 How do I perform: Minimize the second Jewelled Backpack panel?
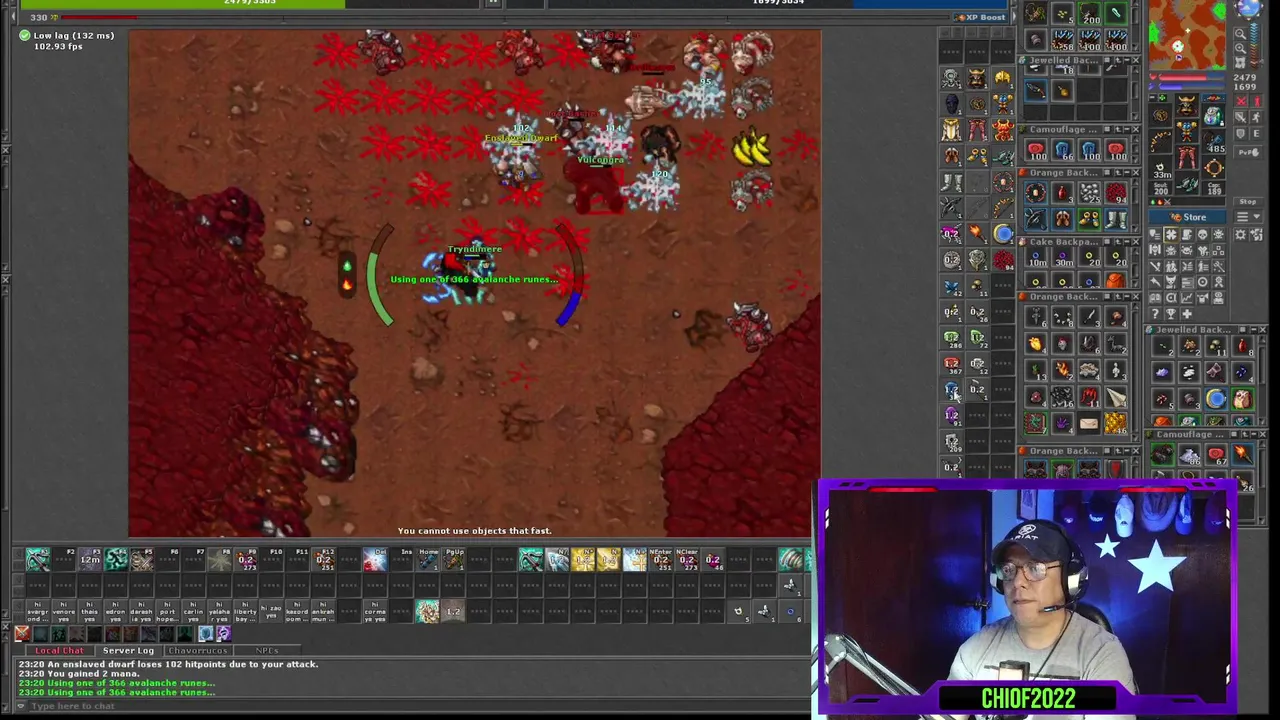pyautogui.click(x=1254, y=330)
